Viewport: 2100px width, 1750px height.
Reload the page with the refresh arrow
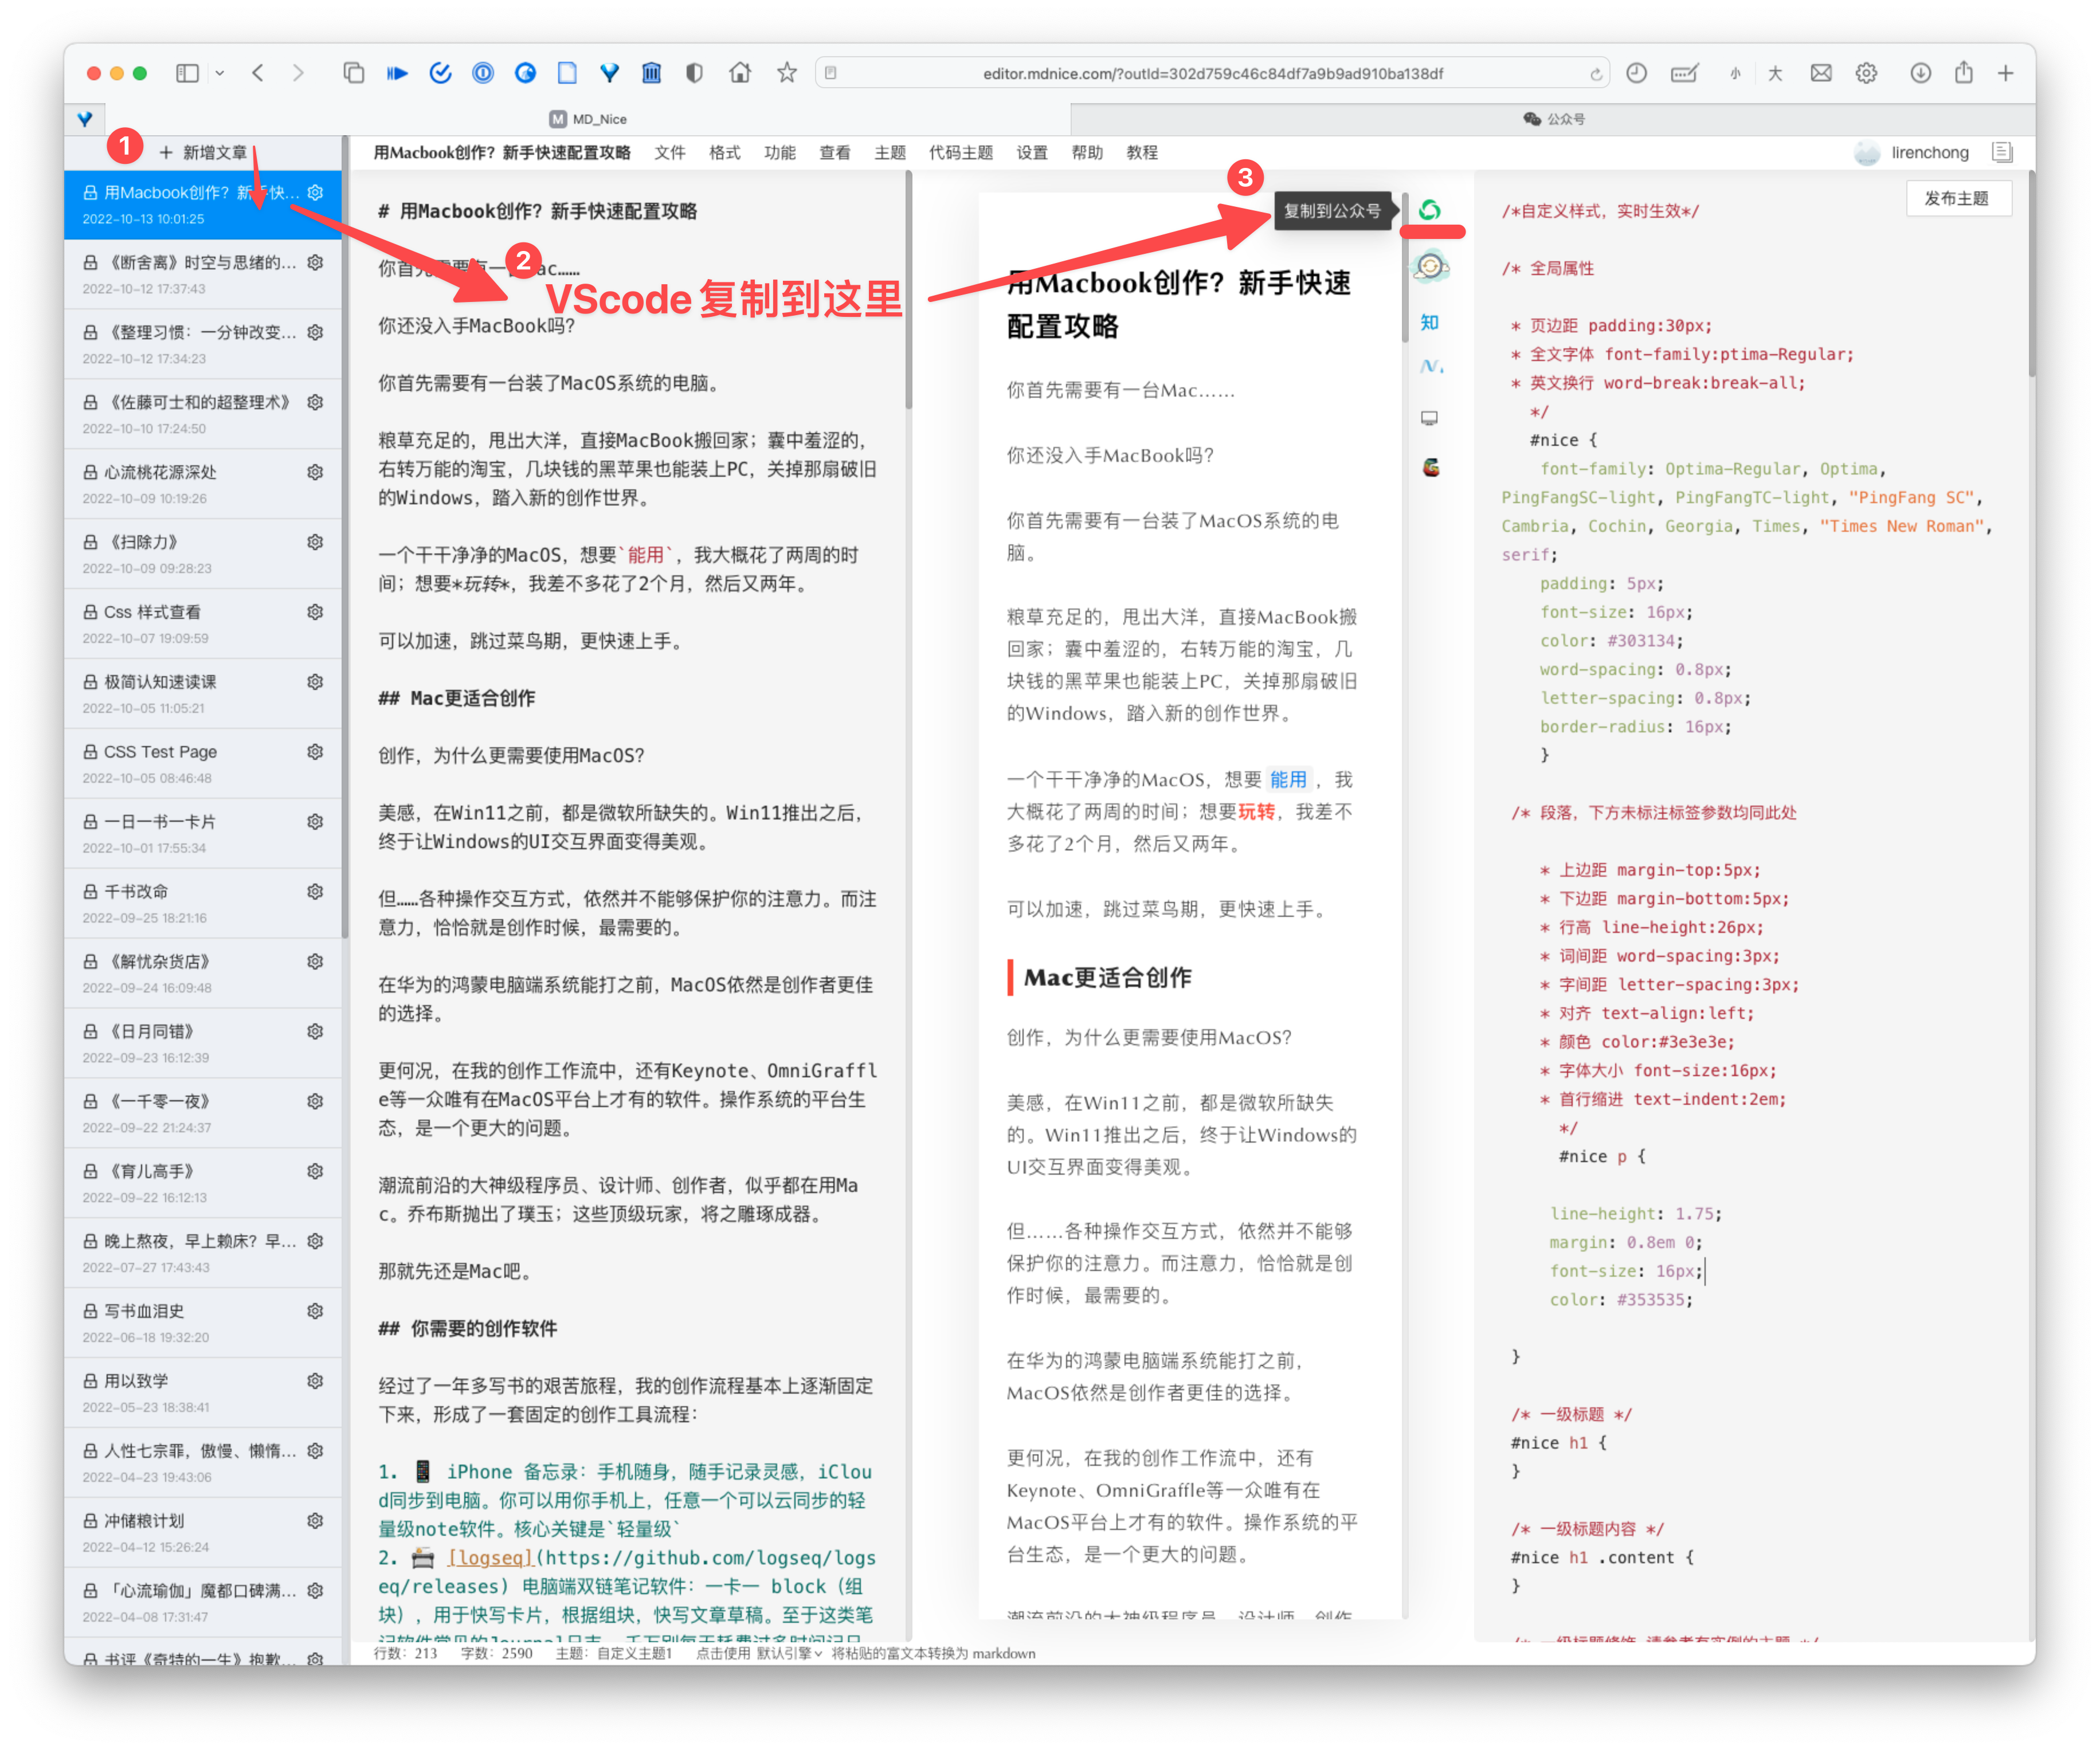pyautogui.click(x=1596, y=73)
